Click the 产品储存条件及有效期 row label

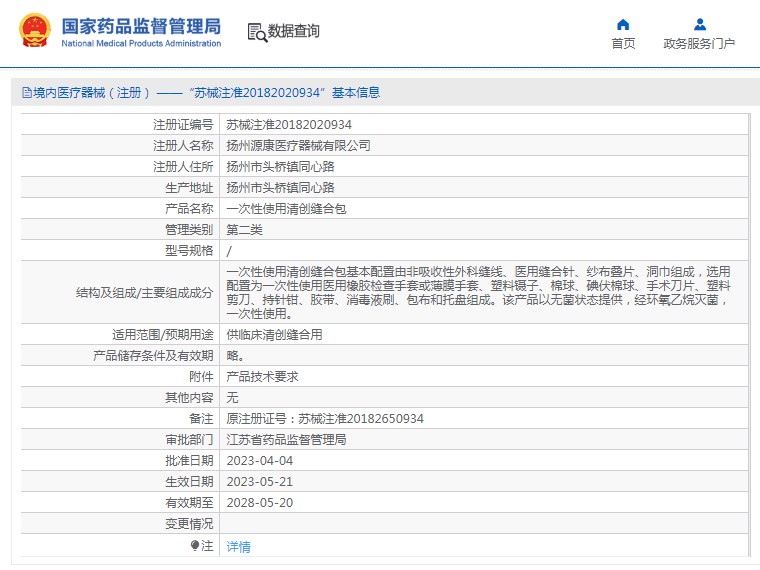[x=153, y=356]
